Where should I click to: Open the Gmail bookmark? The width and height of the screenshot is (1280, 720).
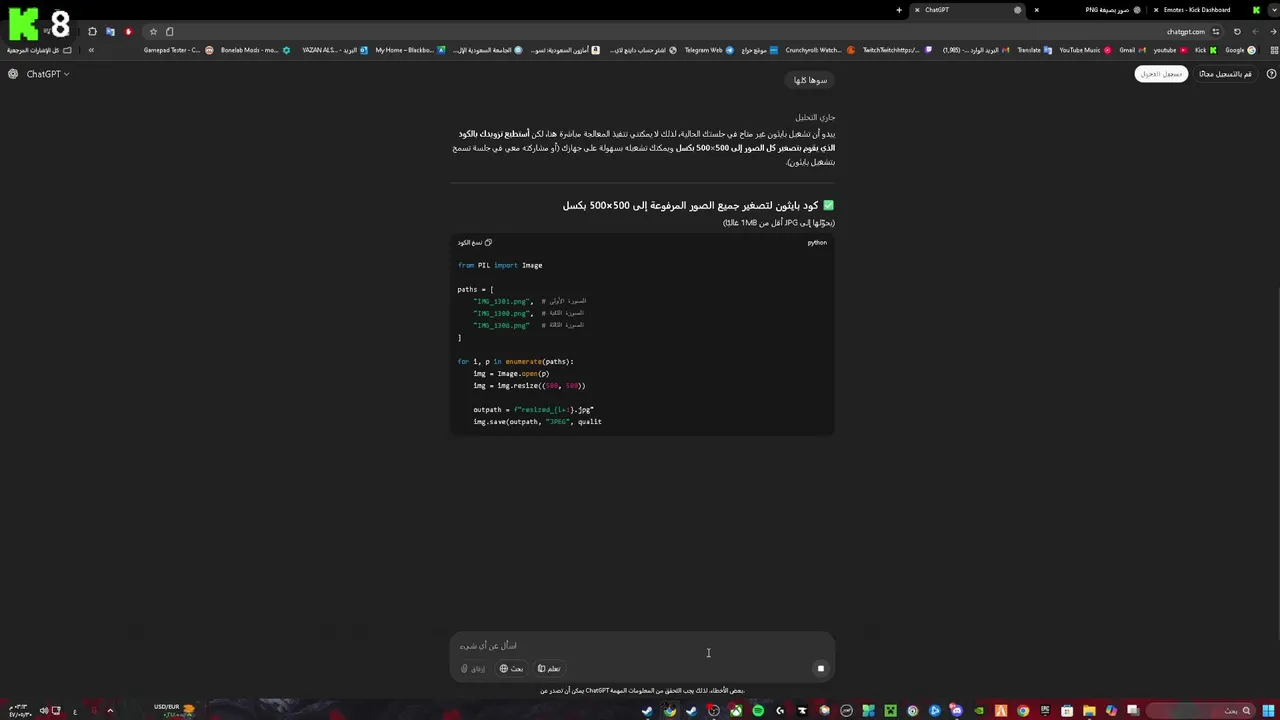1132,50
